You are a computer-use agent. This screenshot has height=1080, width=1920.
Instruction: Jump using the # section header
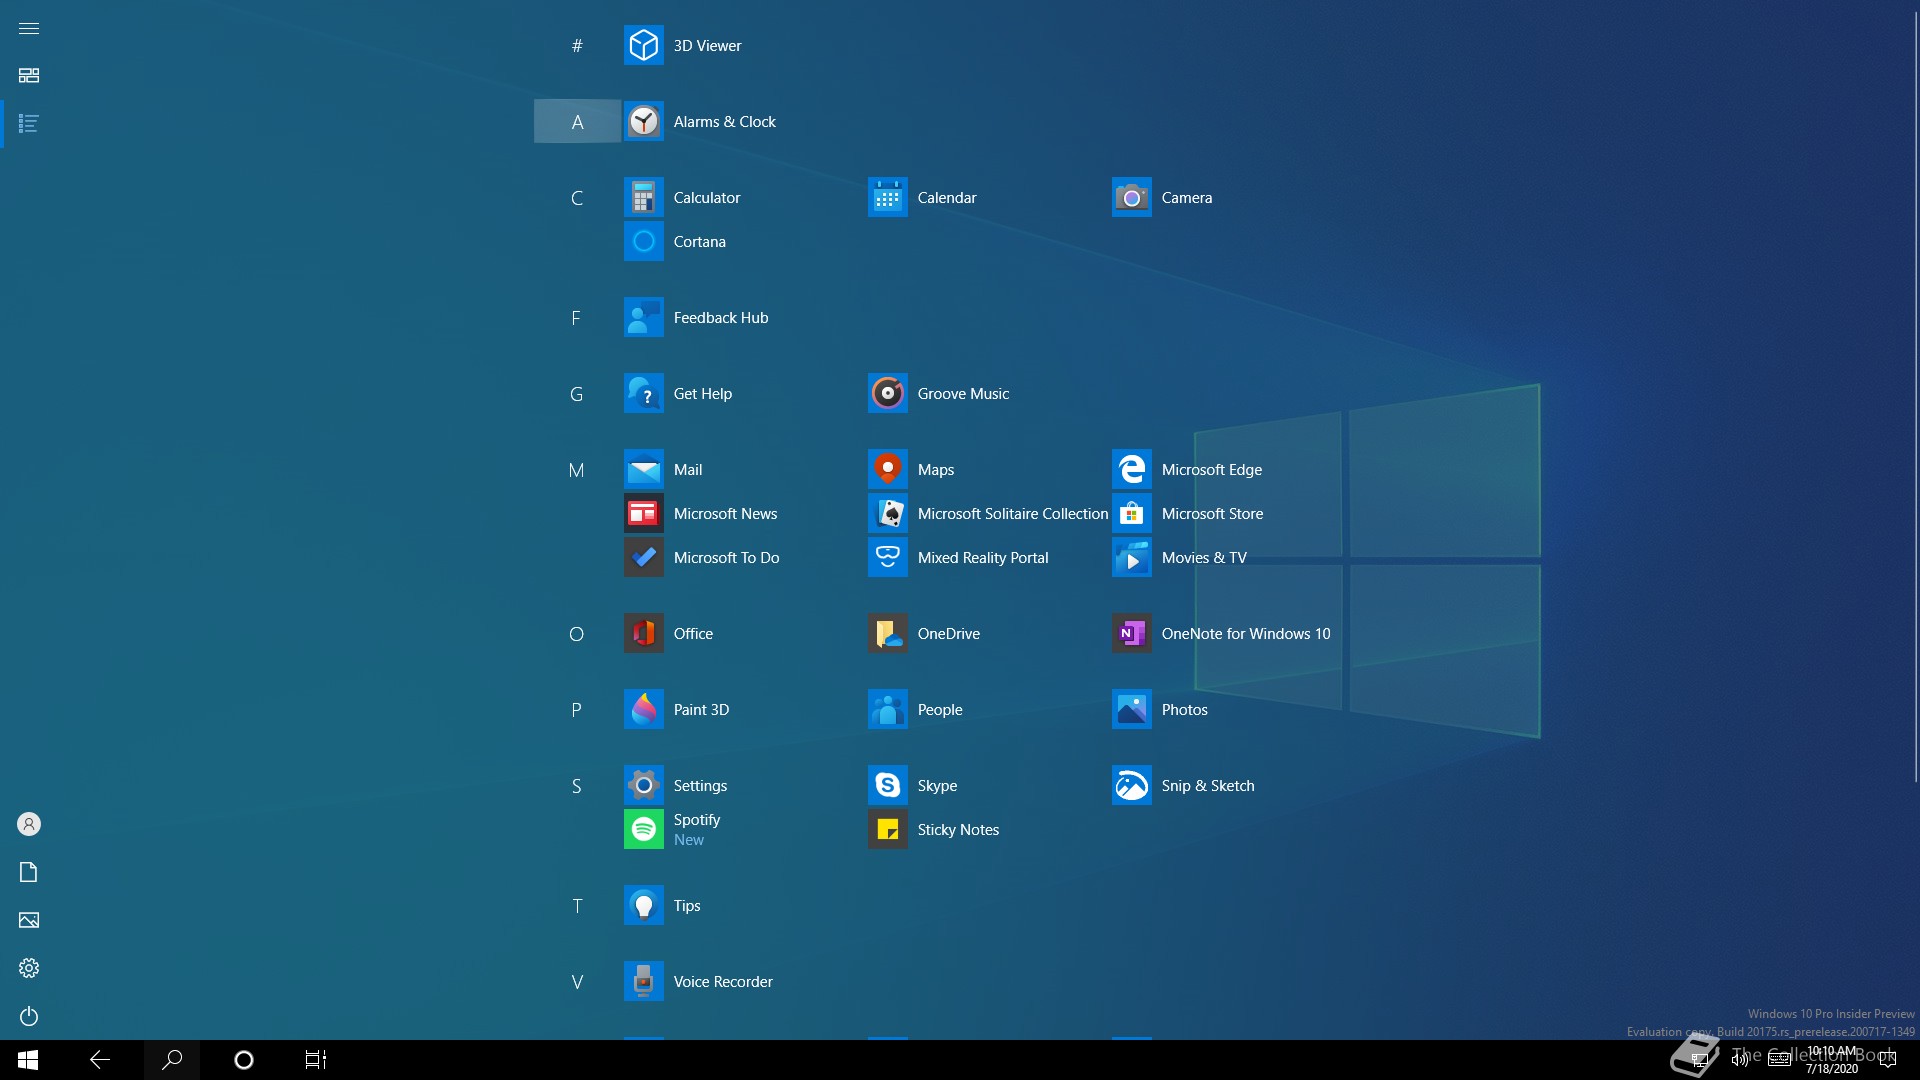pyautogui.click(x=577, y=46)
